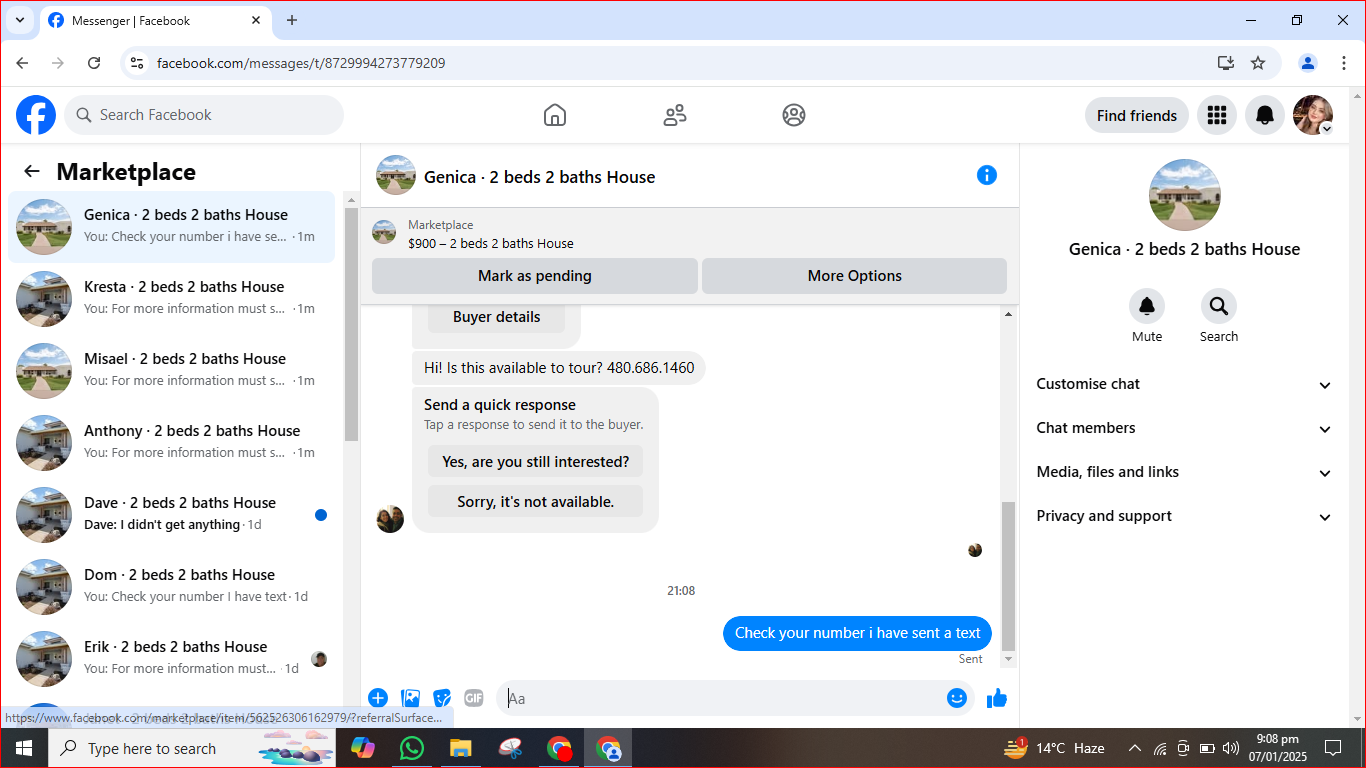Send quick response 'Yes, are you still interested?'
The width and height of the screenshot is (1366, 768).
(536, 462)
